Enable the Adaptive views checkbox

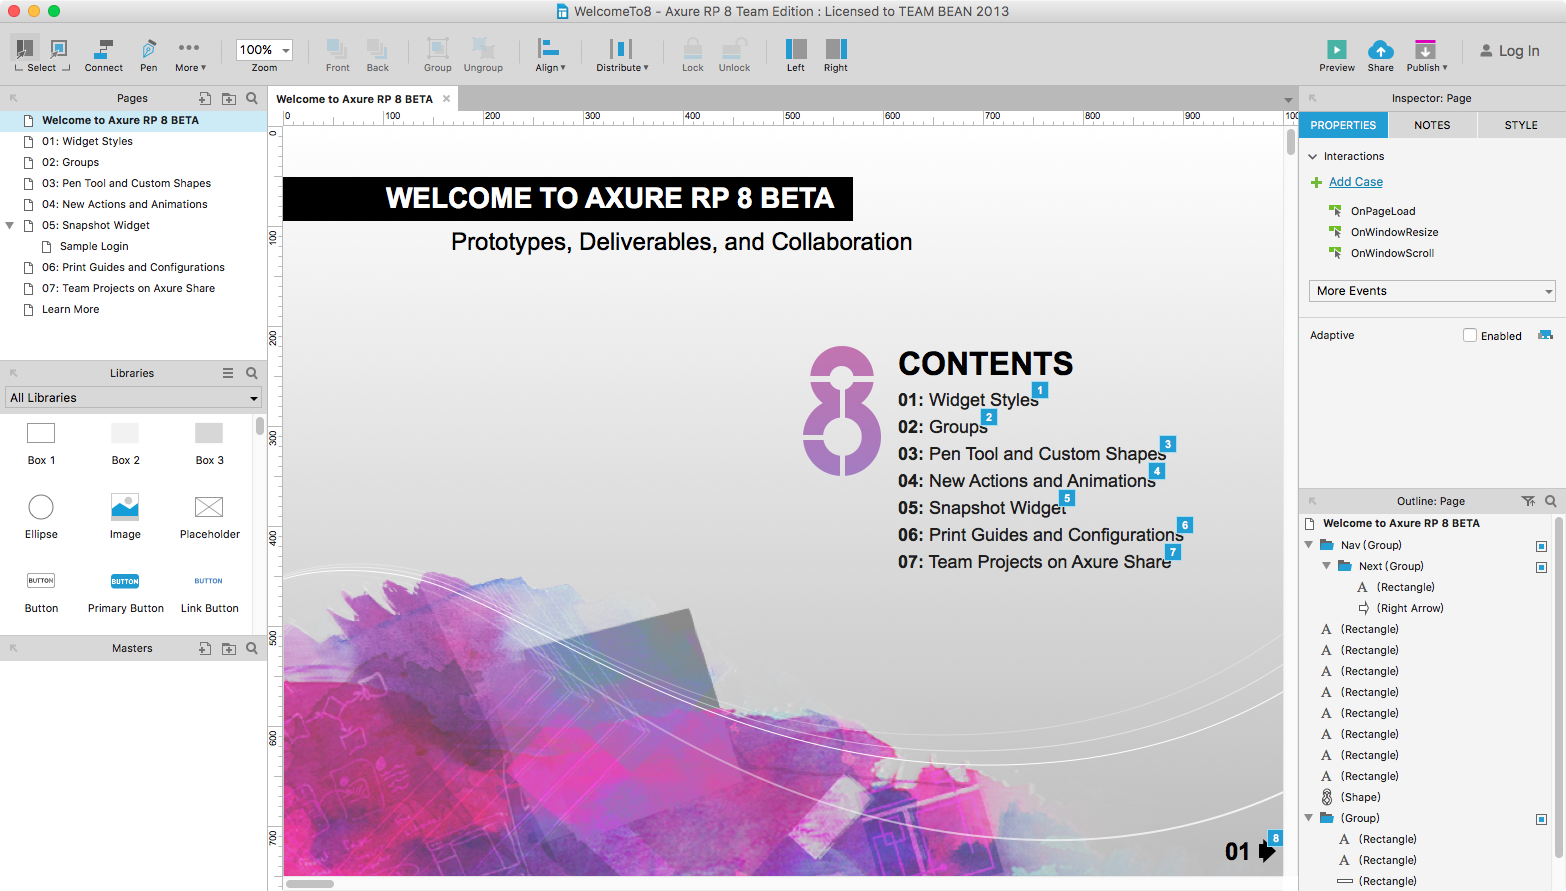click(1470, 335)
